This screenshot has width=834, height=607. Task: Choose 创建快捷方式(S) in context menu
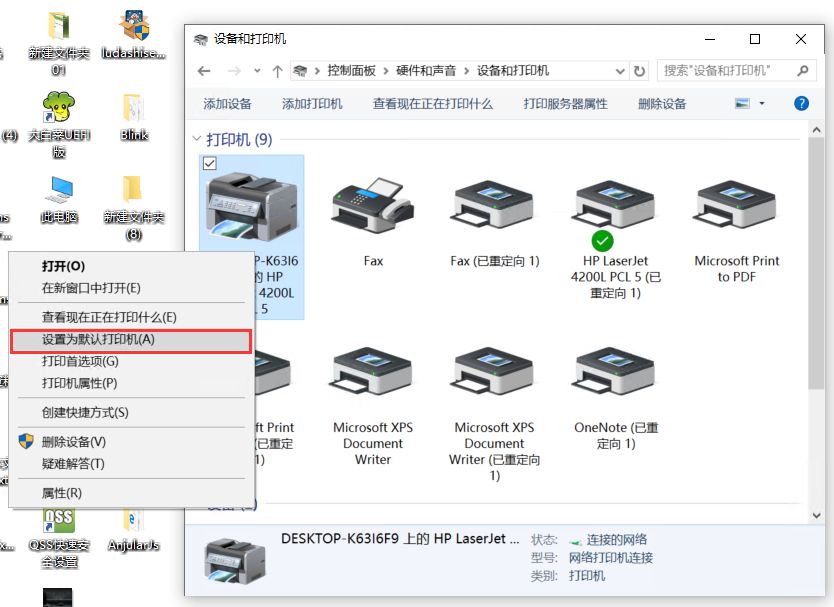coord(131,412)
